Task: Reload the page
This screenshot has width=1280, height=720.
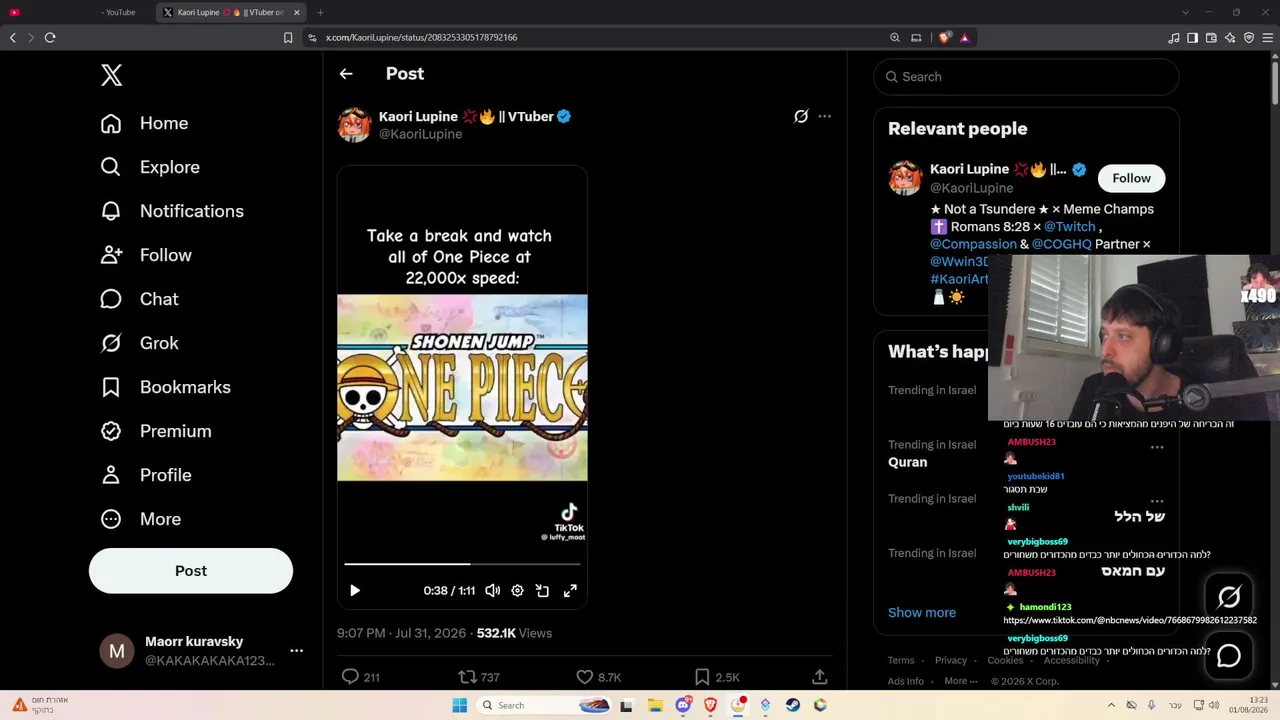Action: click(50, 38)
